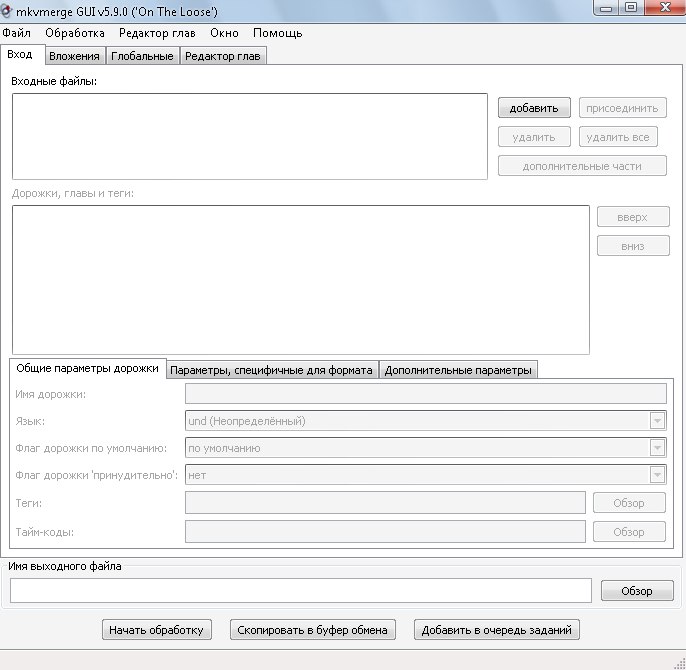The image size is (686, 670).
Task: Click Обзор button for output file
Action: (x=636, y=591)
